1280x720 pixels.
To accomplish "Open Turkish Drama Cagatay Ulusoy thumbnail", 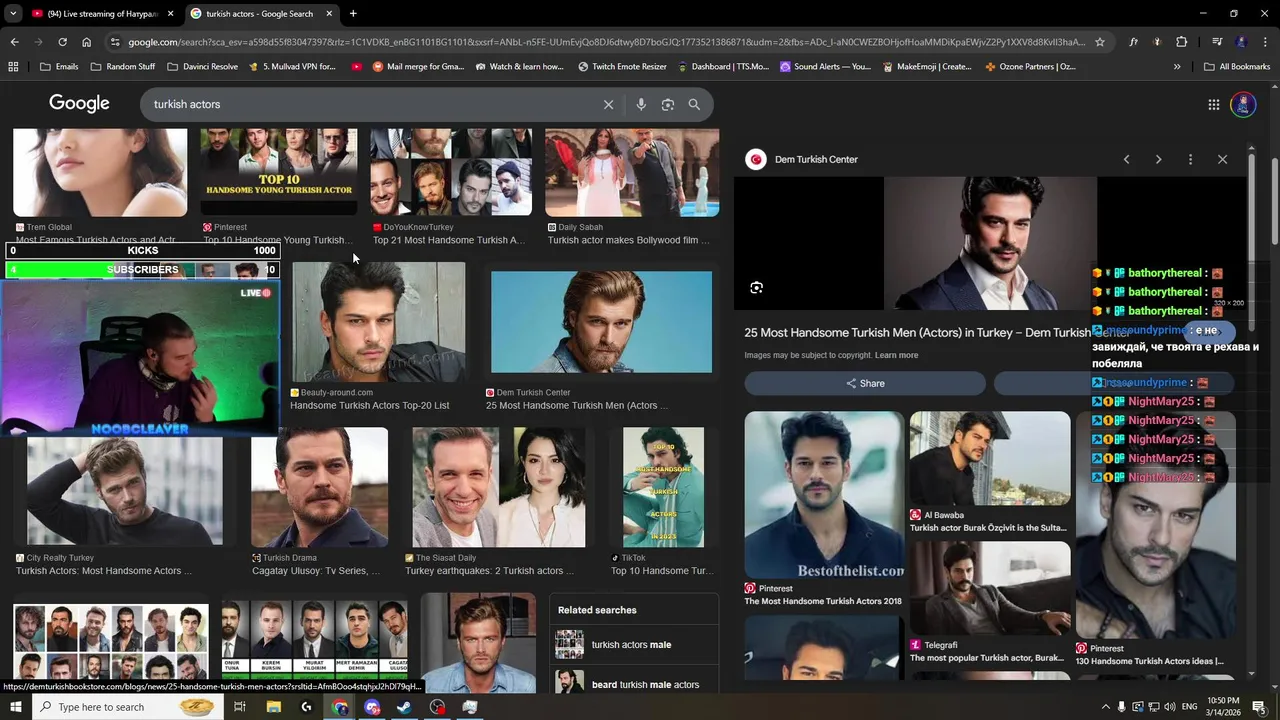I will [x=319, y=488].
